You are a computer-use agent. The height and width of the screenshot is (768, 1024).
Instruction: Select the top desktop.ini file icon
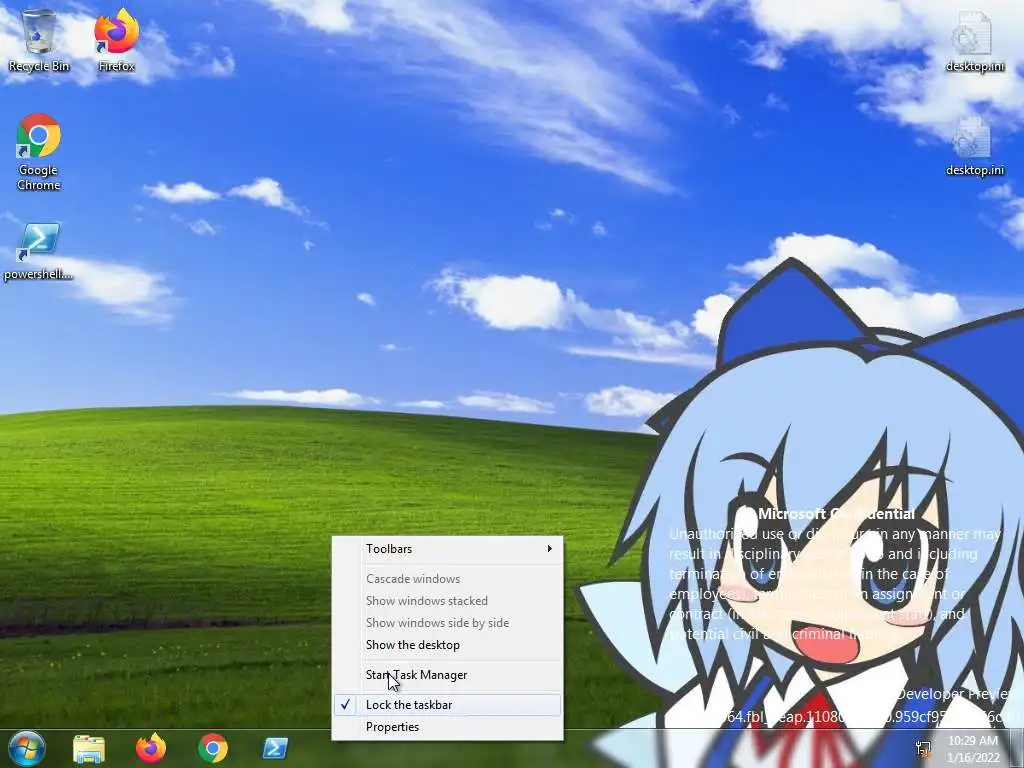974,42
